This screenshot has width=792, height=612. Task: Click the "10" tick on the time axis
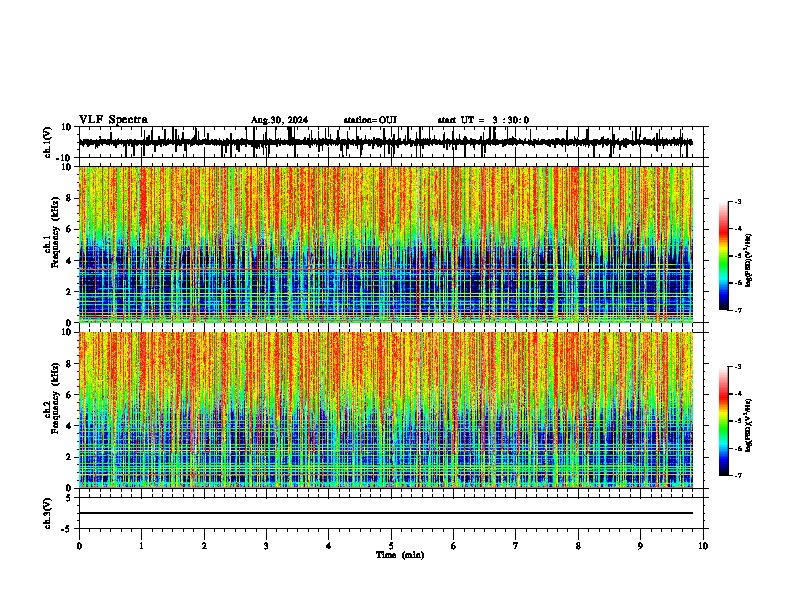[x=703, y=546]
